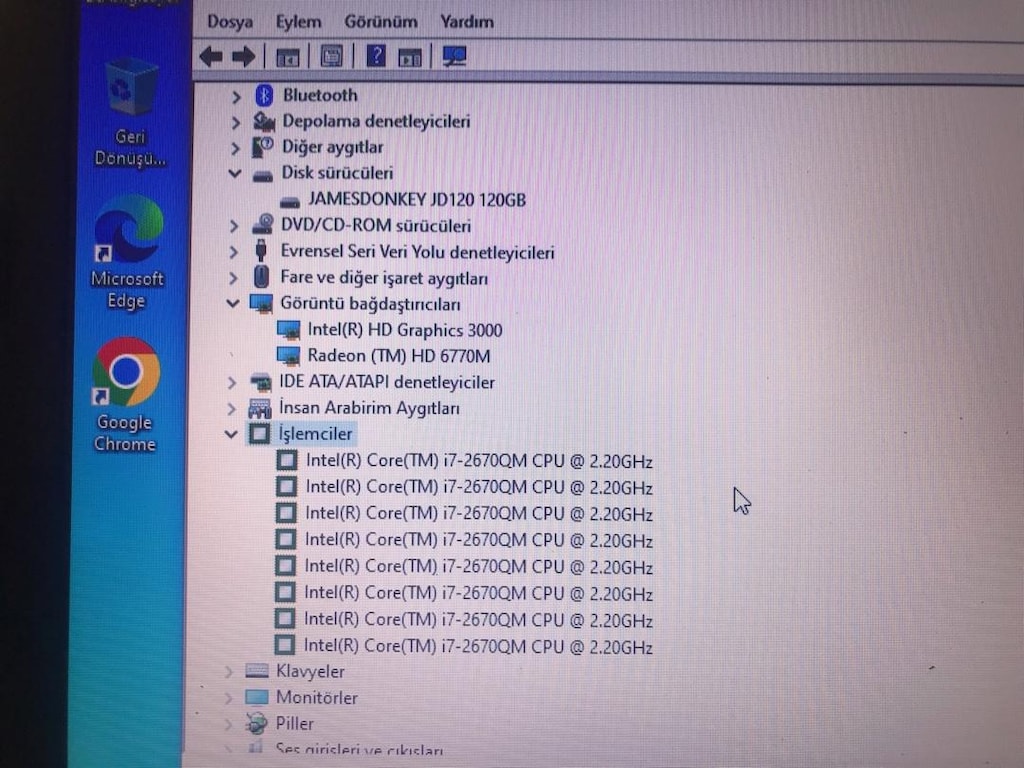Click Diğer aygıtlar label
The image size is (1024, 768).
pos(332,148)
